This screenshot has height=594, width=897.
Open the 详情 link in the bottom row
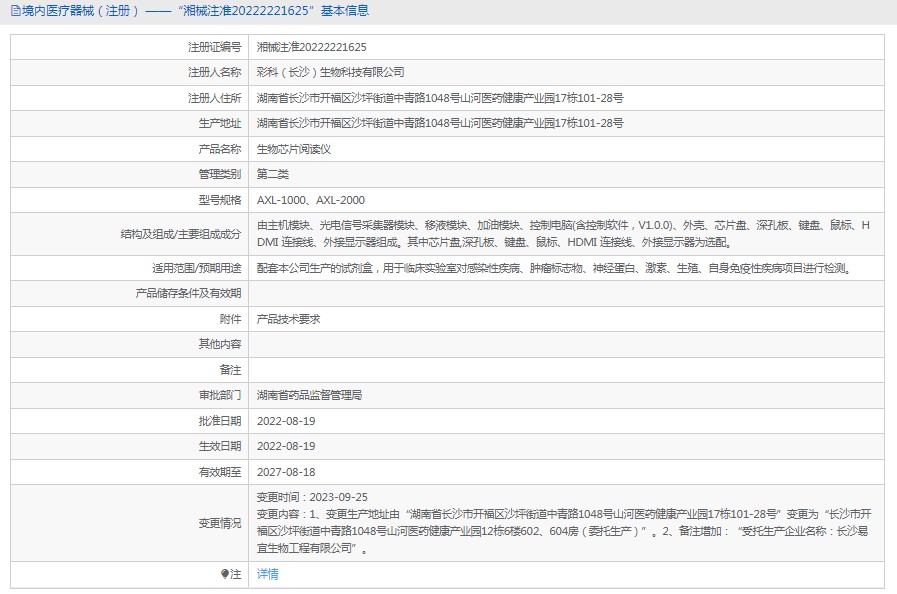click(268, 574)
